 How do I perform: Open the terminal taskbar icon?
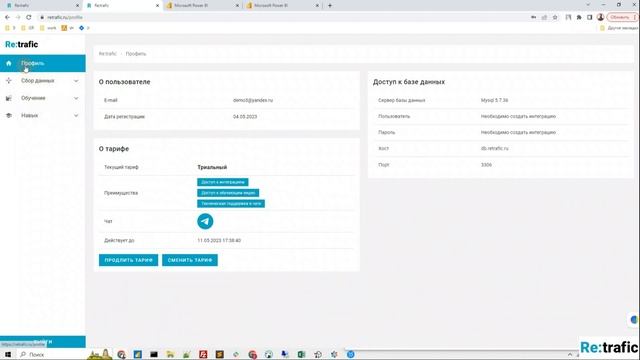pyautogui.click(x=154, y=354)
